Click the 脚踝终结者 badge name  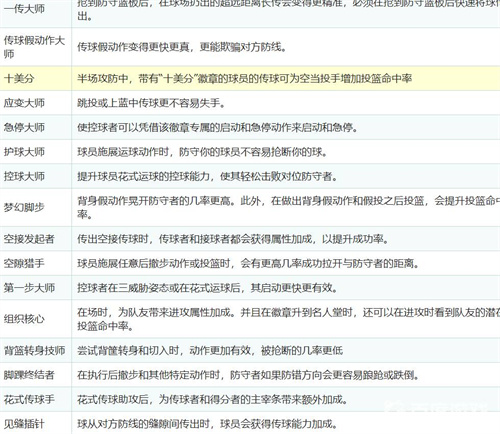coord(29,375)
